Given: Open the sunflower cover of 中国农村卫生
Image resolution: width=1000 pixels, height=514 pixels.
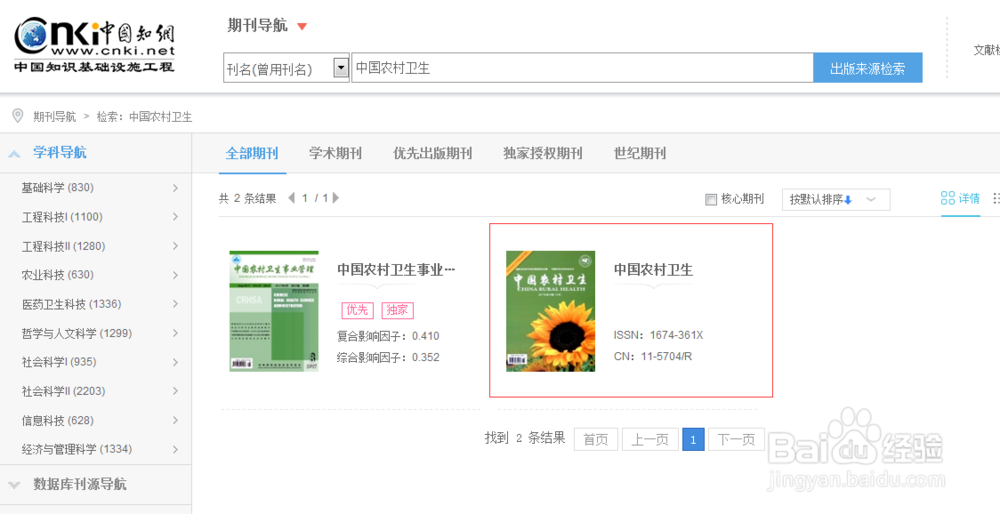Looking at the screenshot, I should click(550, 311).
